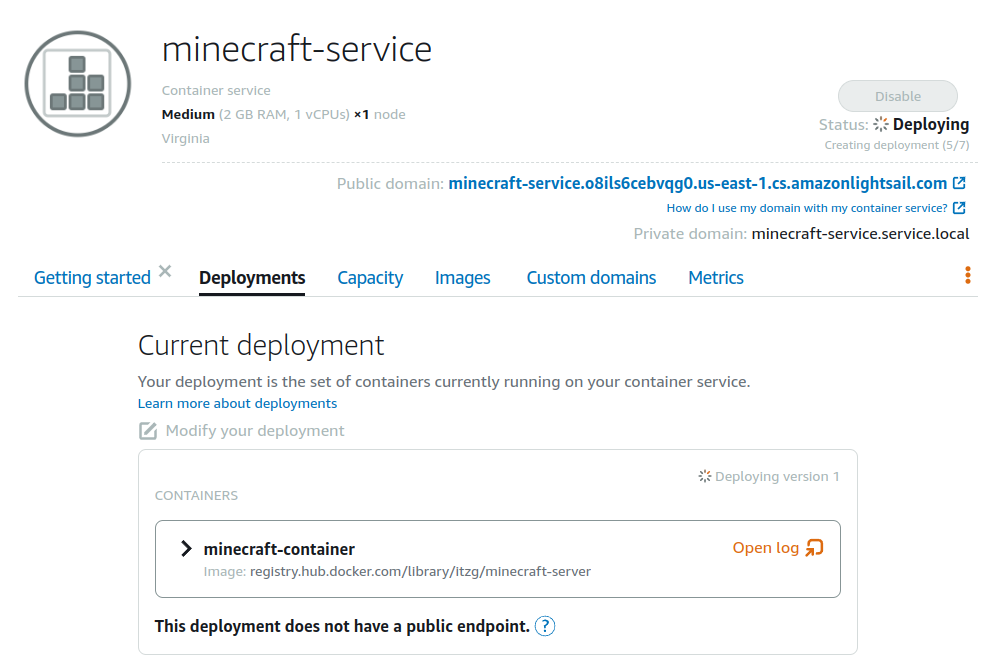
Task: Click the CONTAINERS section label
Action: tap(196, 495)
